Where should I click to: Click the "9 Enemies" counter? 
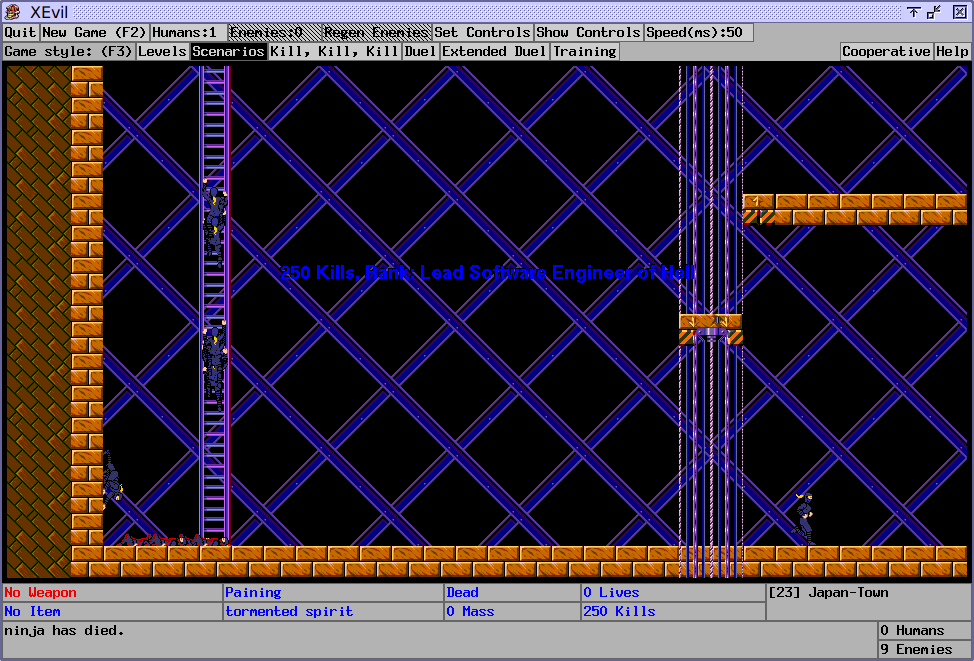tap(917, 650)
